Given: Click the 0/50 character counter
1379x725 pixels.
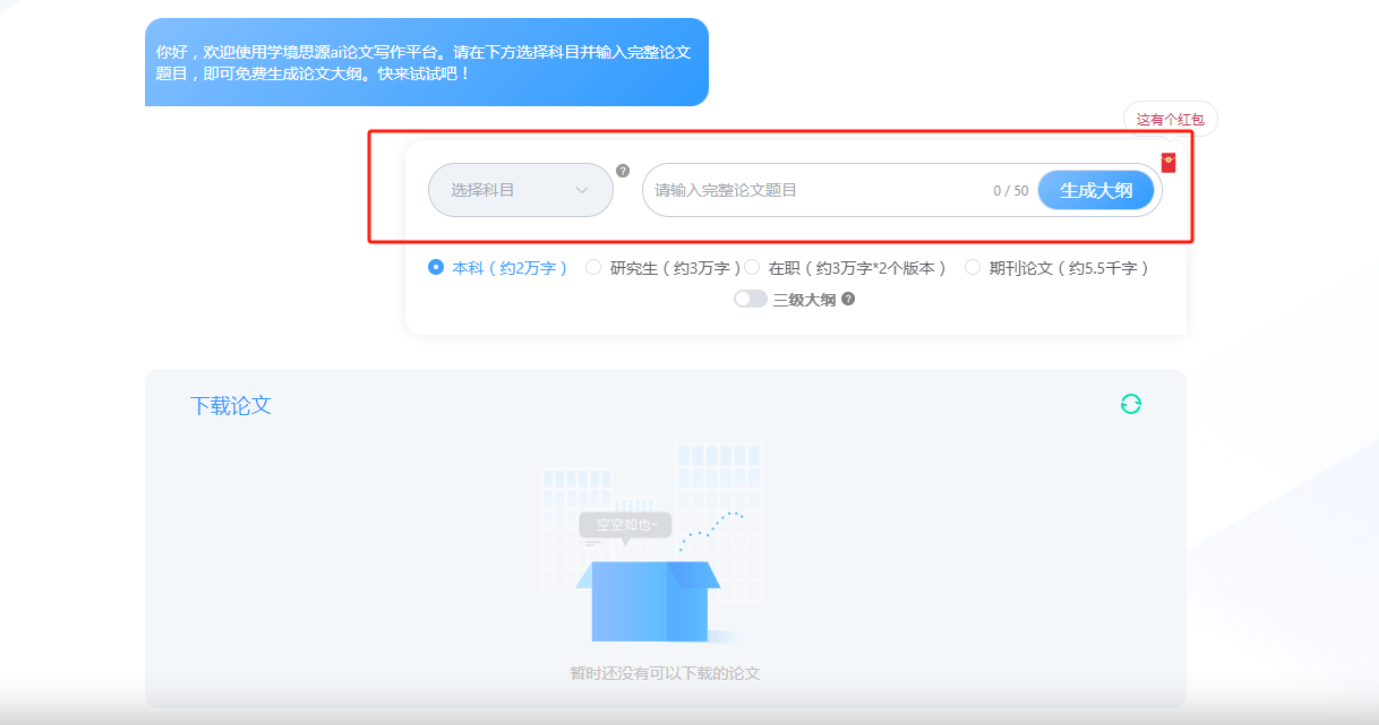Looking at the screenshot, I should pos(1009,190).
